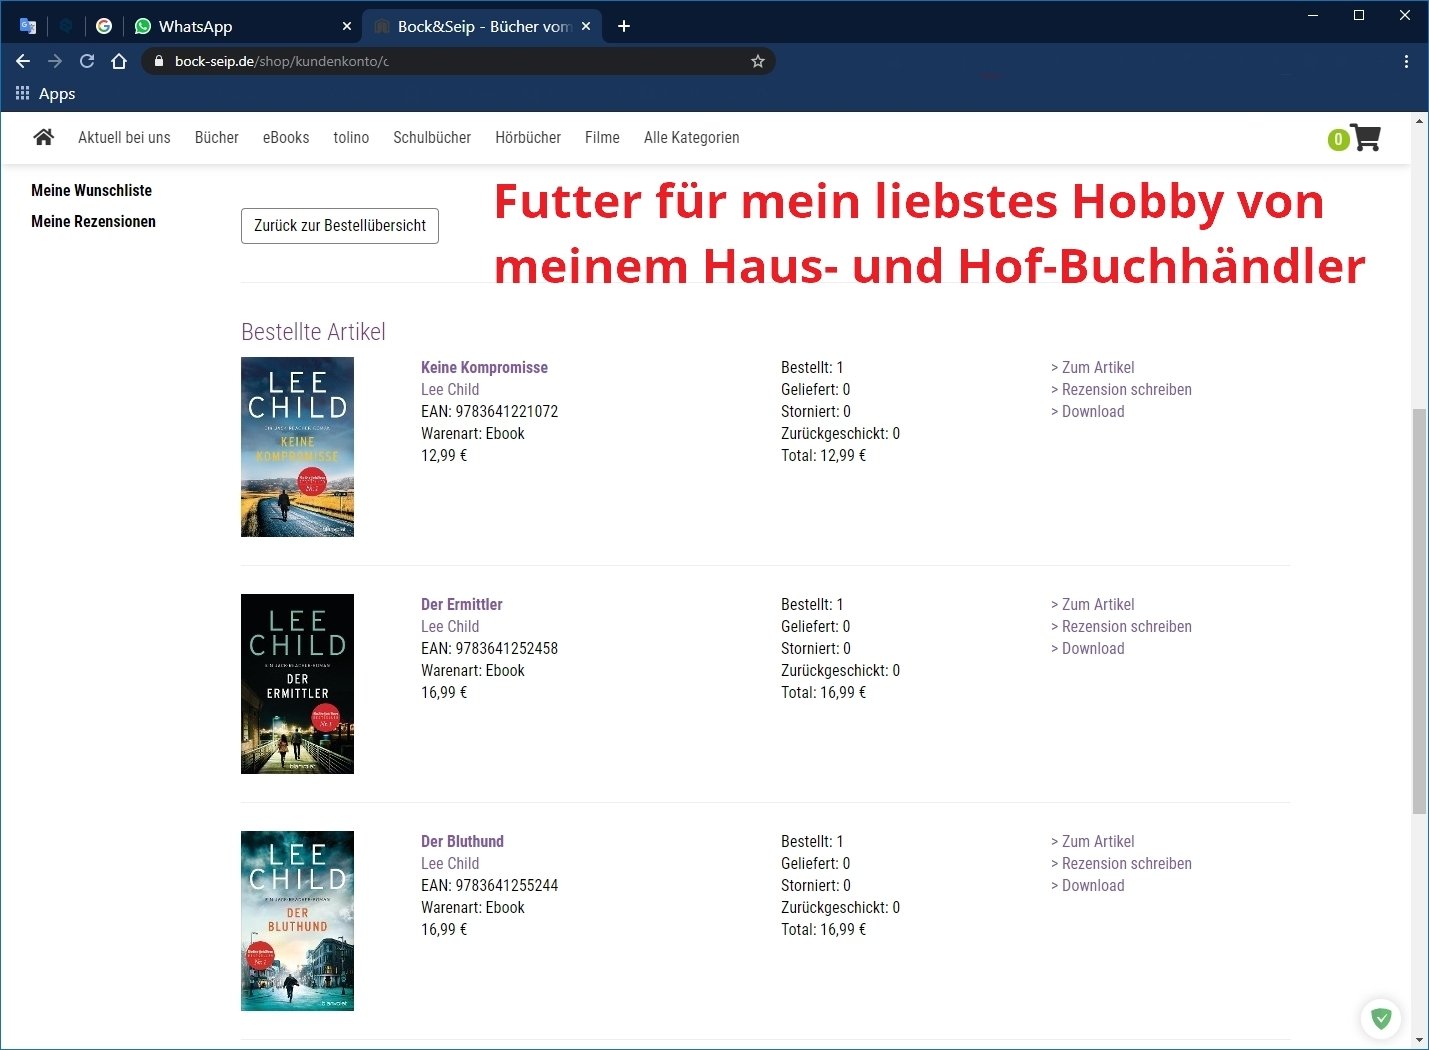Select the EAN 9783641221072 text
The width and height of the screenshot is (1429, 1050).
coord(490,411)
